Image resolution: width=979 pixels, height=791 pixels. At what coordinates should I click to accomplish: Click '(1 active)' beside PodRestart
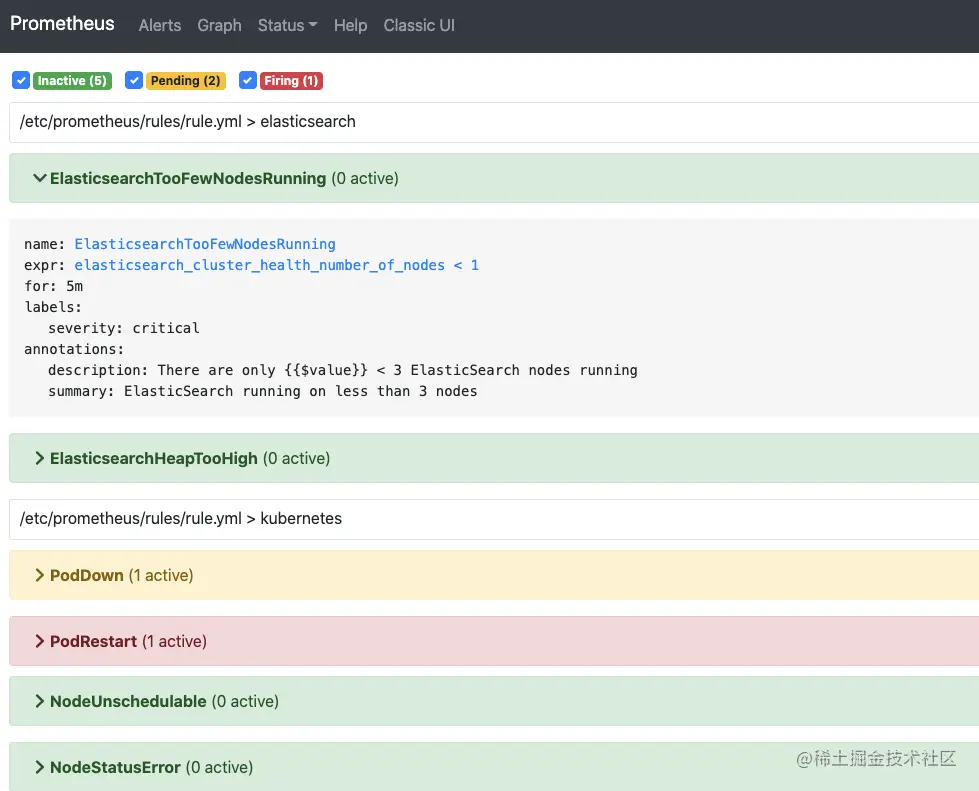(x=174, y=641)
